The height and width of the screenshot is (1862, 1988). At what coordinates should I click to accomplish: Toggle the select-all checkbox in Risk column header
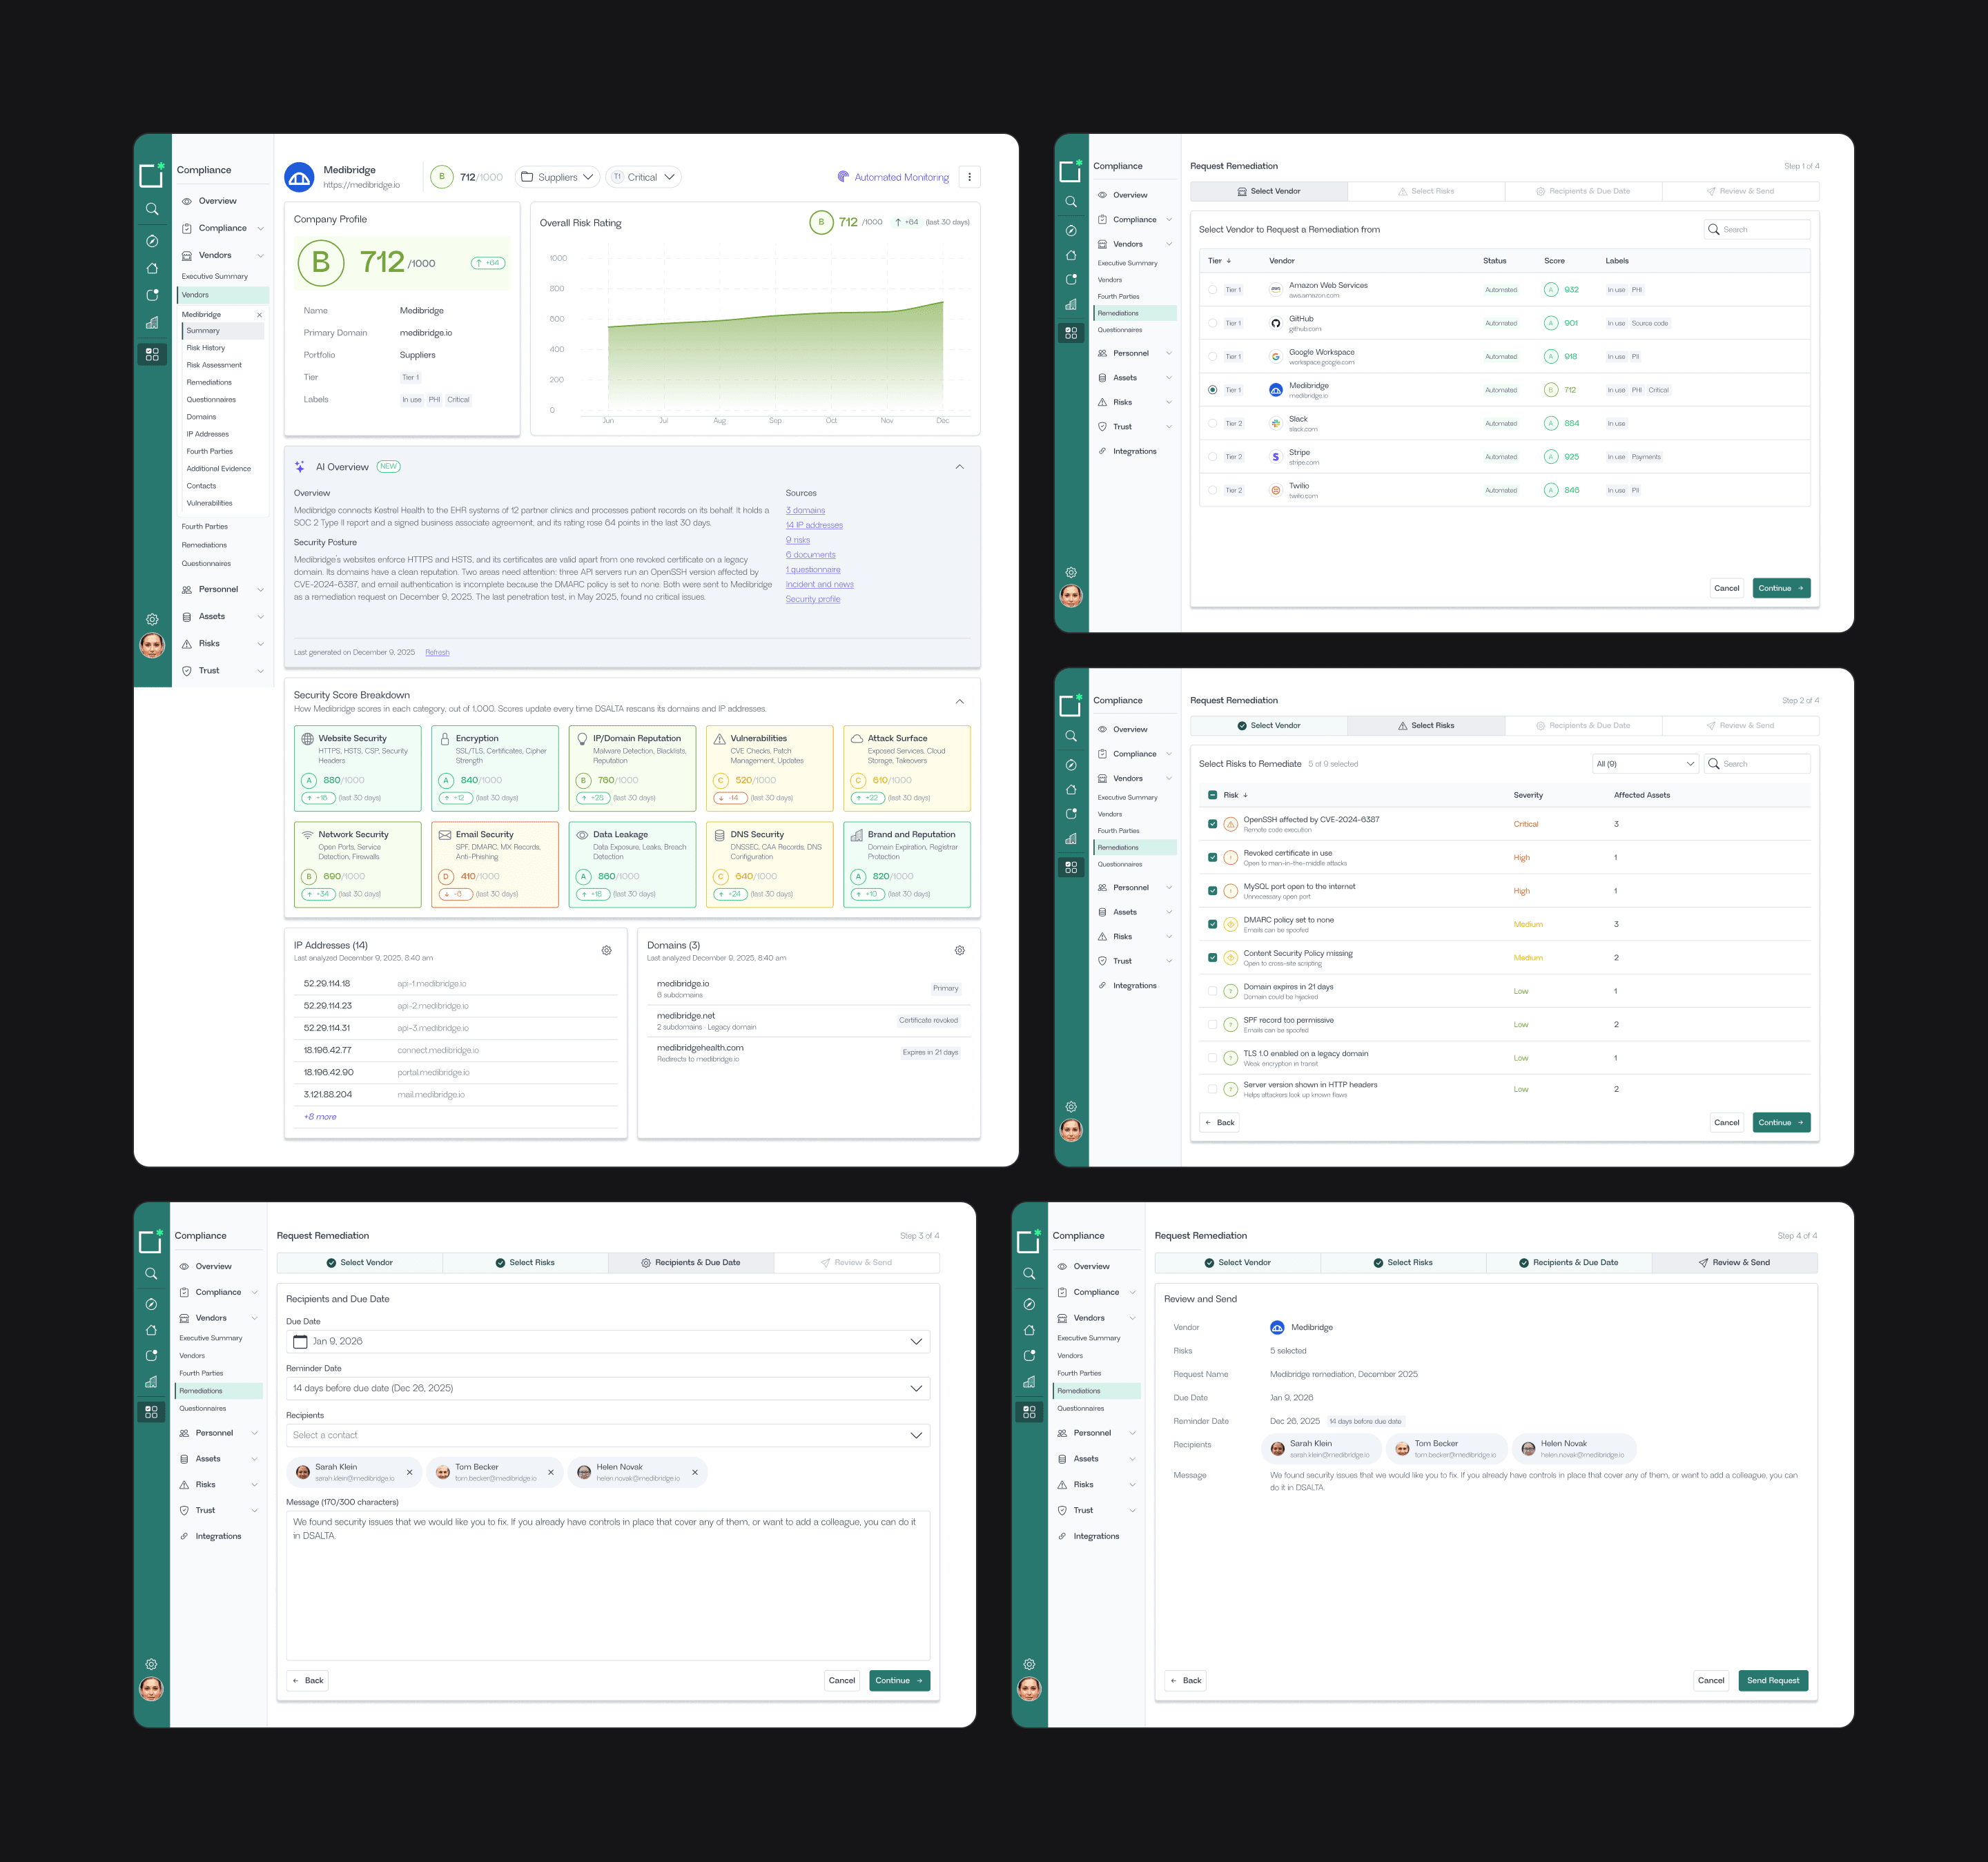(x=1213, y=795)
